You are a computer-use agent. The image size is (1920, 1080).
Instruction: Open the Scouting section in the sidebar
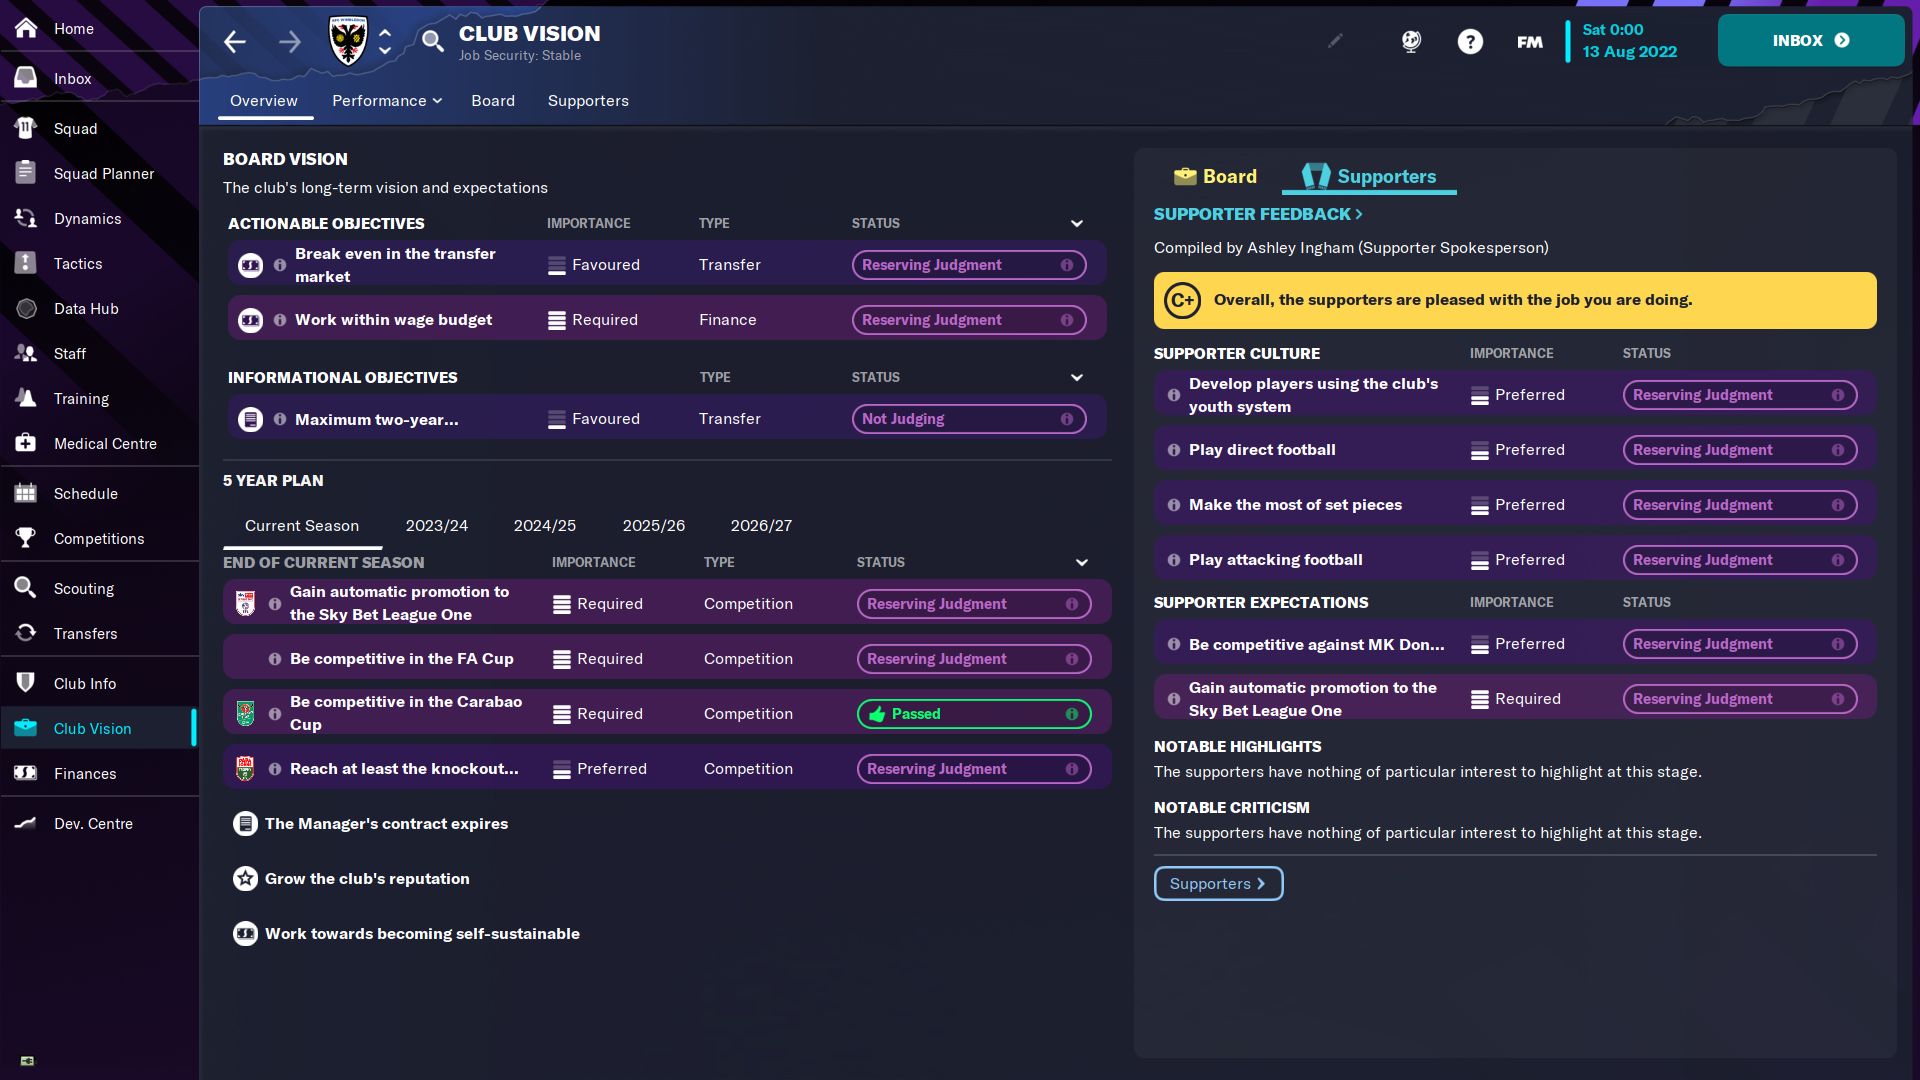85,588
